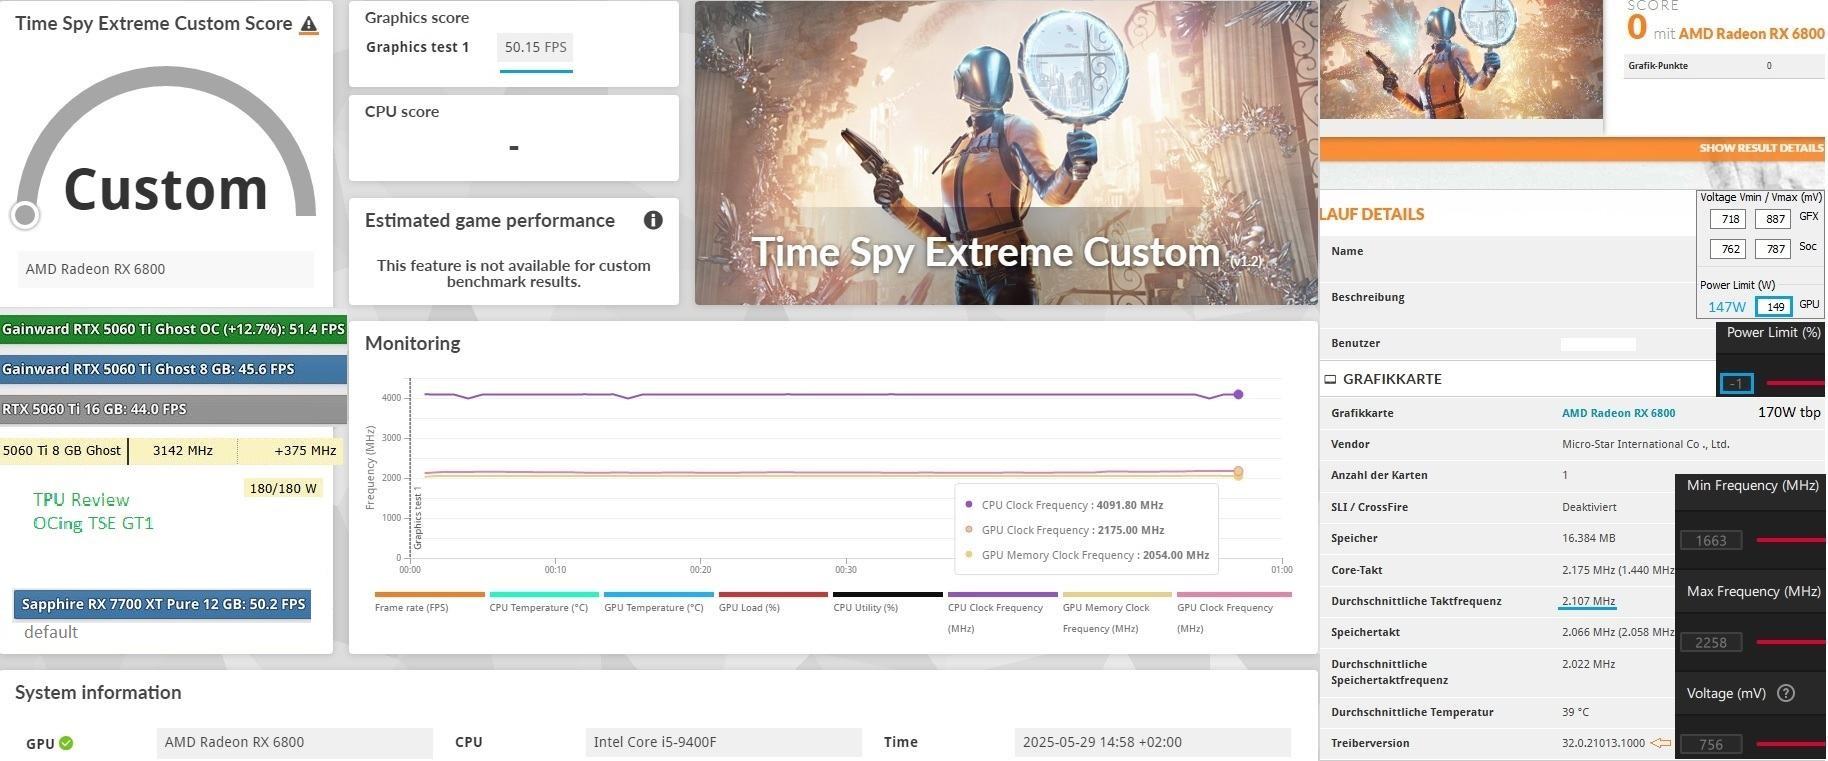
Task: Click the Power Limit (%) value box -1
Action: tap(1736, 383)
